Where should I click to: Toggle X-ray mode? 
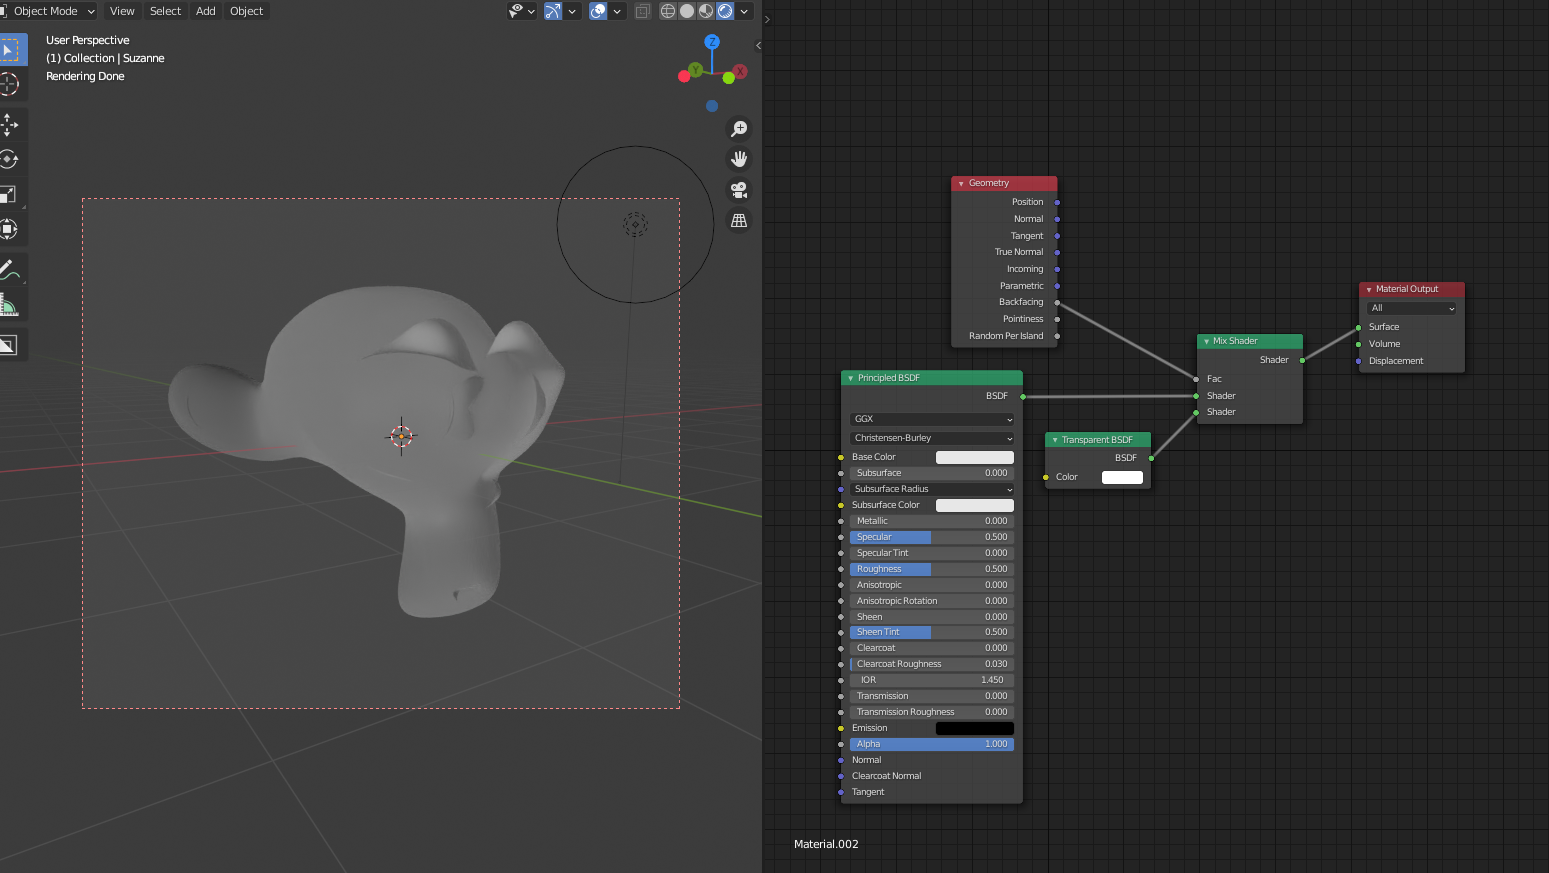[642, 11]
